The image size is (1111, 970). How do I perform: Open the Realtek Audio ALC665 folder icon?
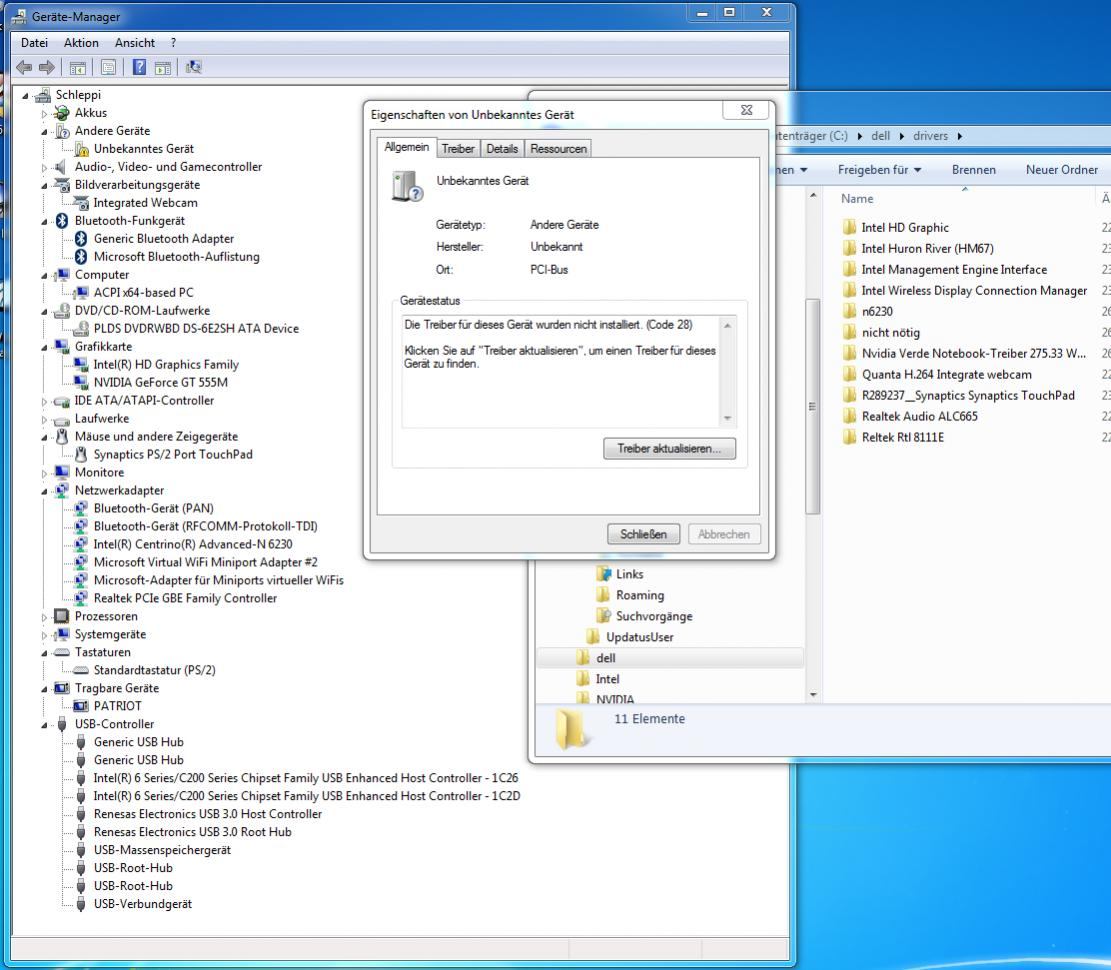point(850,416)
